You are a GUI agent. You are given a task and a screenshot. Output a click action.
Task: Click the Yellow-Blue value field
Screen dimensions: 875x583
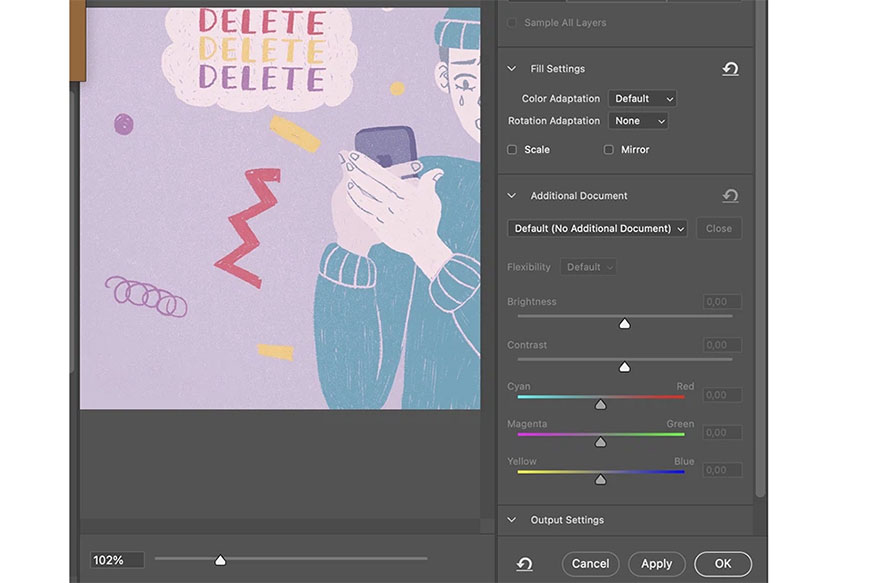pos(722,470)
